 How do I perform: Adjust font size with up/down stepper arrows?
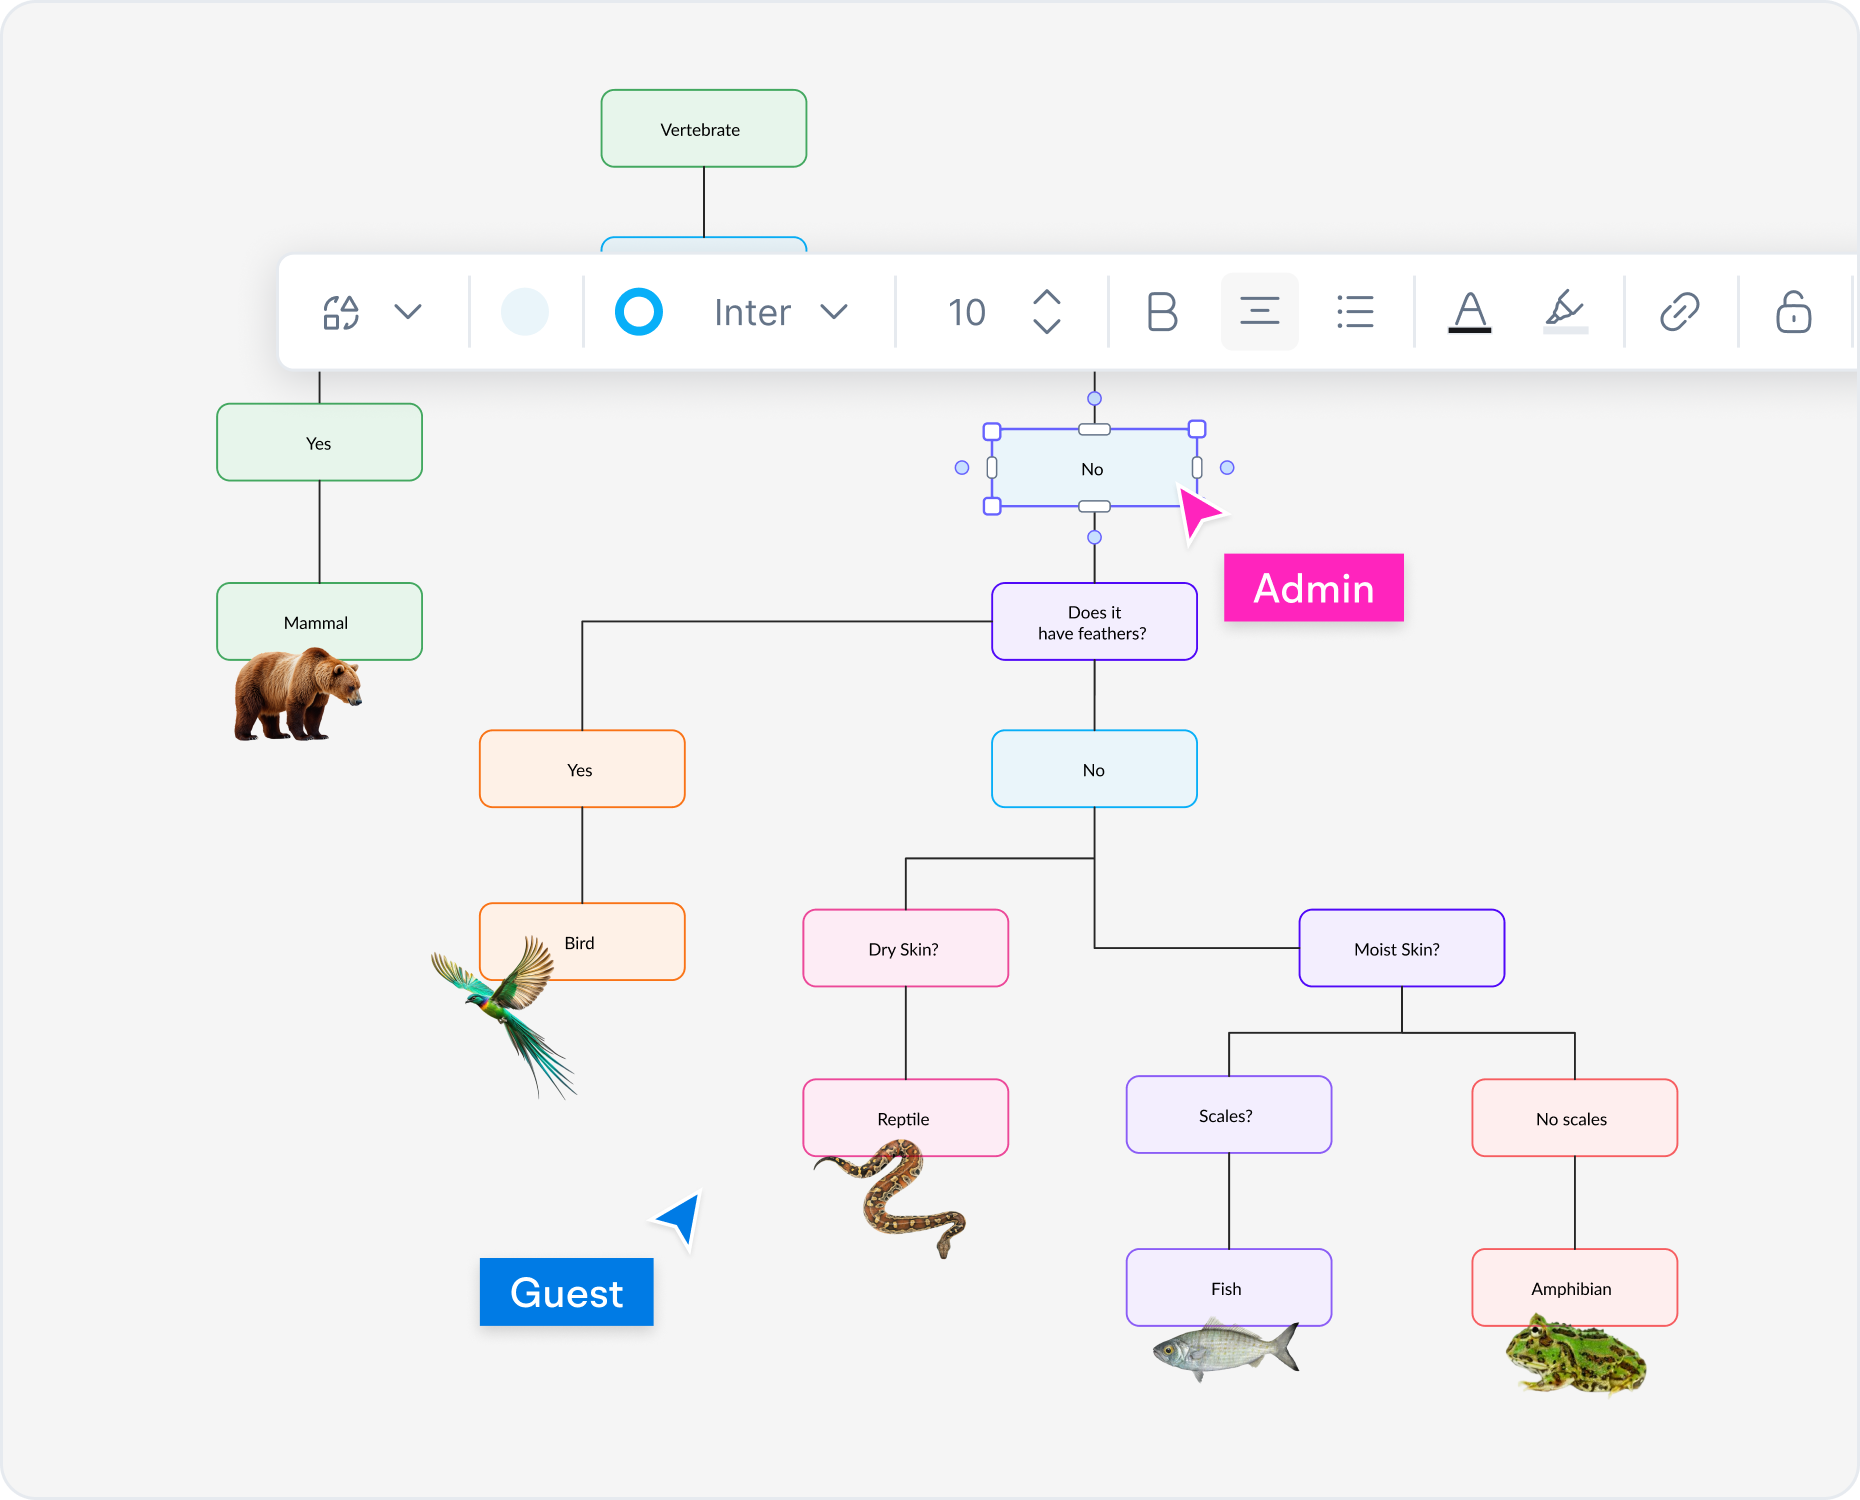click(x=1047, y=312)
